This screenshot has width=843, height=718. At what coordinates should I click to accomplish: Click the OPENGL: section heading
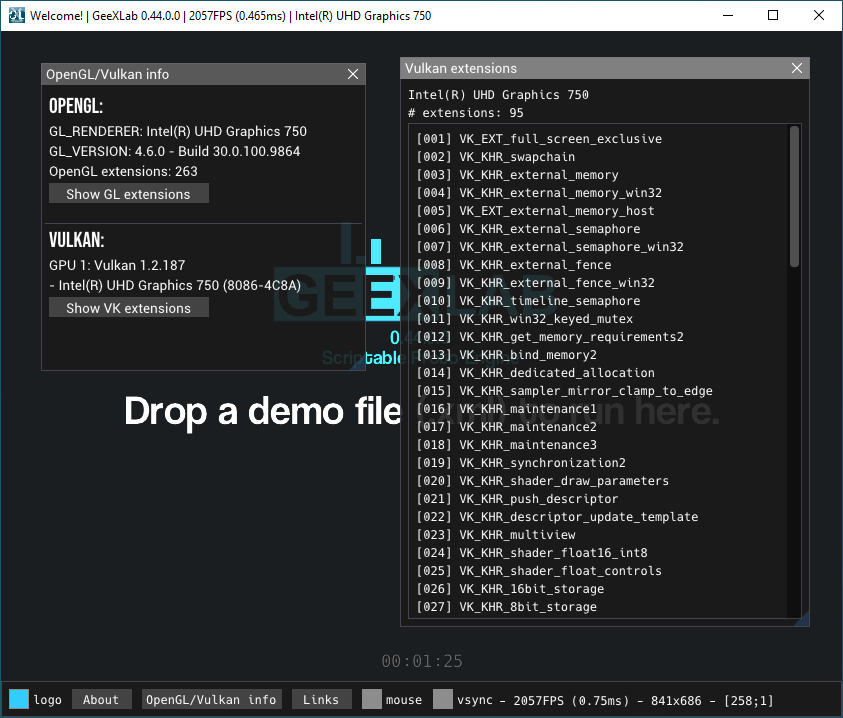(76, 106)
